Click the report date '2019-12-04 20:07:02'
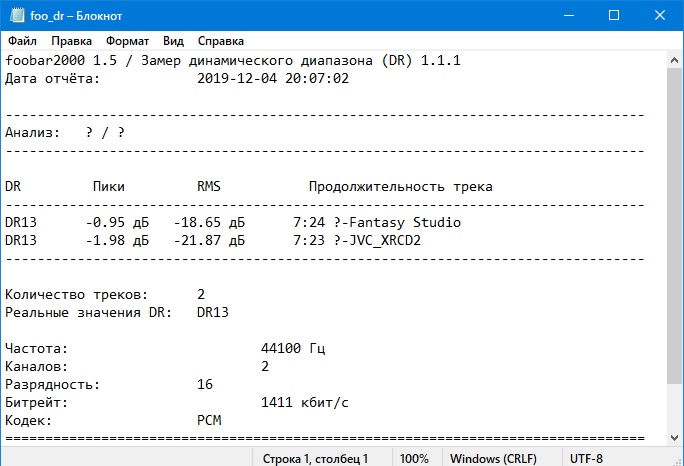This screenshot has width=684, height=466. (x=273, y=79)
